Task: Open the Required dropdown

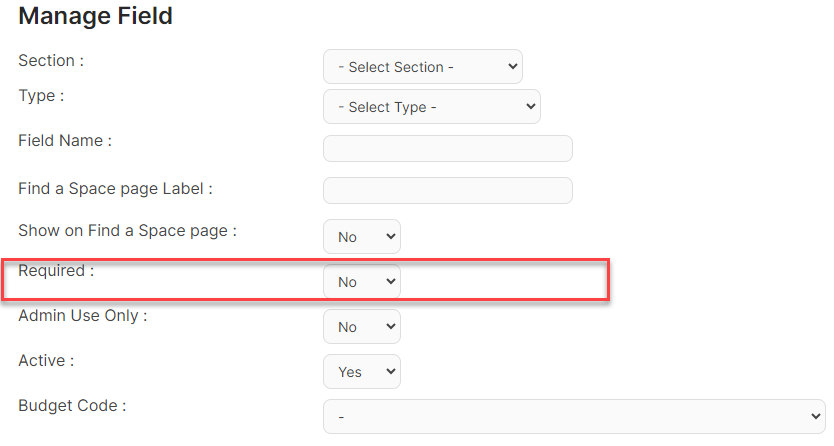Action: pyautogui.click(x=362, y=282)
